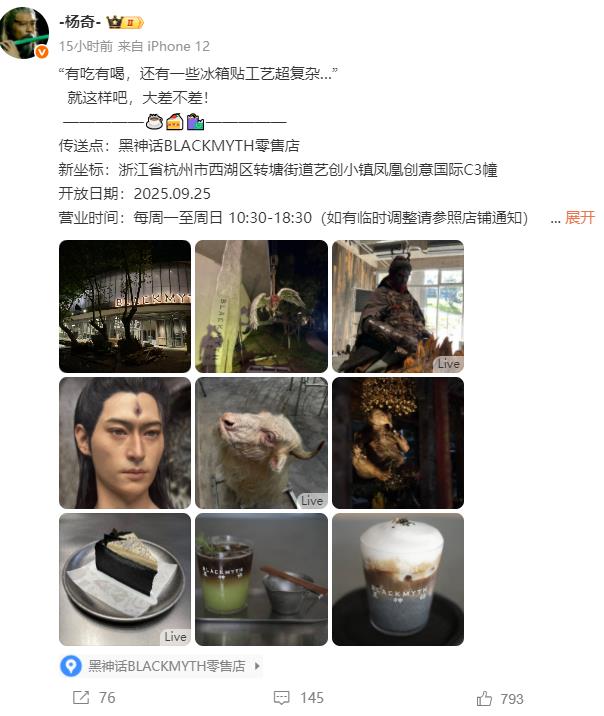This screenshot has height=716, width=604.
Task: Click the blue location pin icon
Action: [x=71, y=666]
